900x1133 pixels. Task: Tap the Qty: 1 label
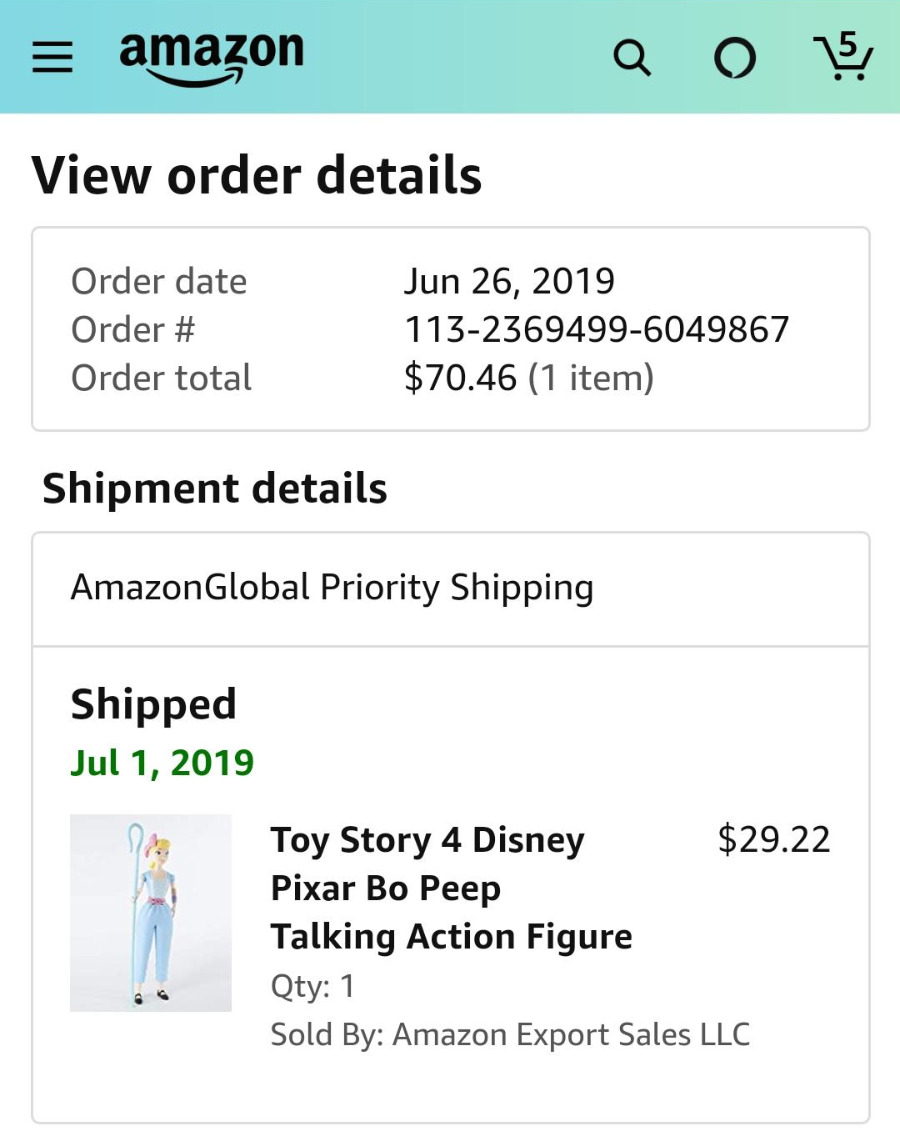point(313,987)
